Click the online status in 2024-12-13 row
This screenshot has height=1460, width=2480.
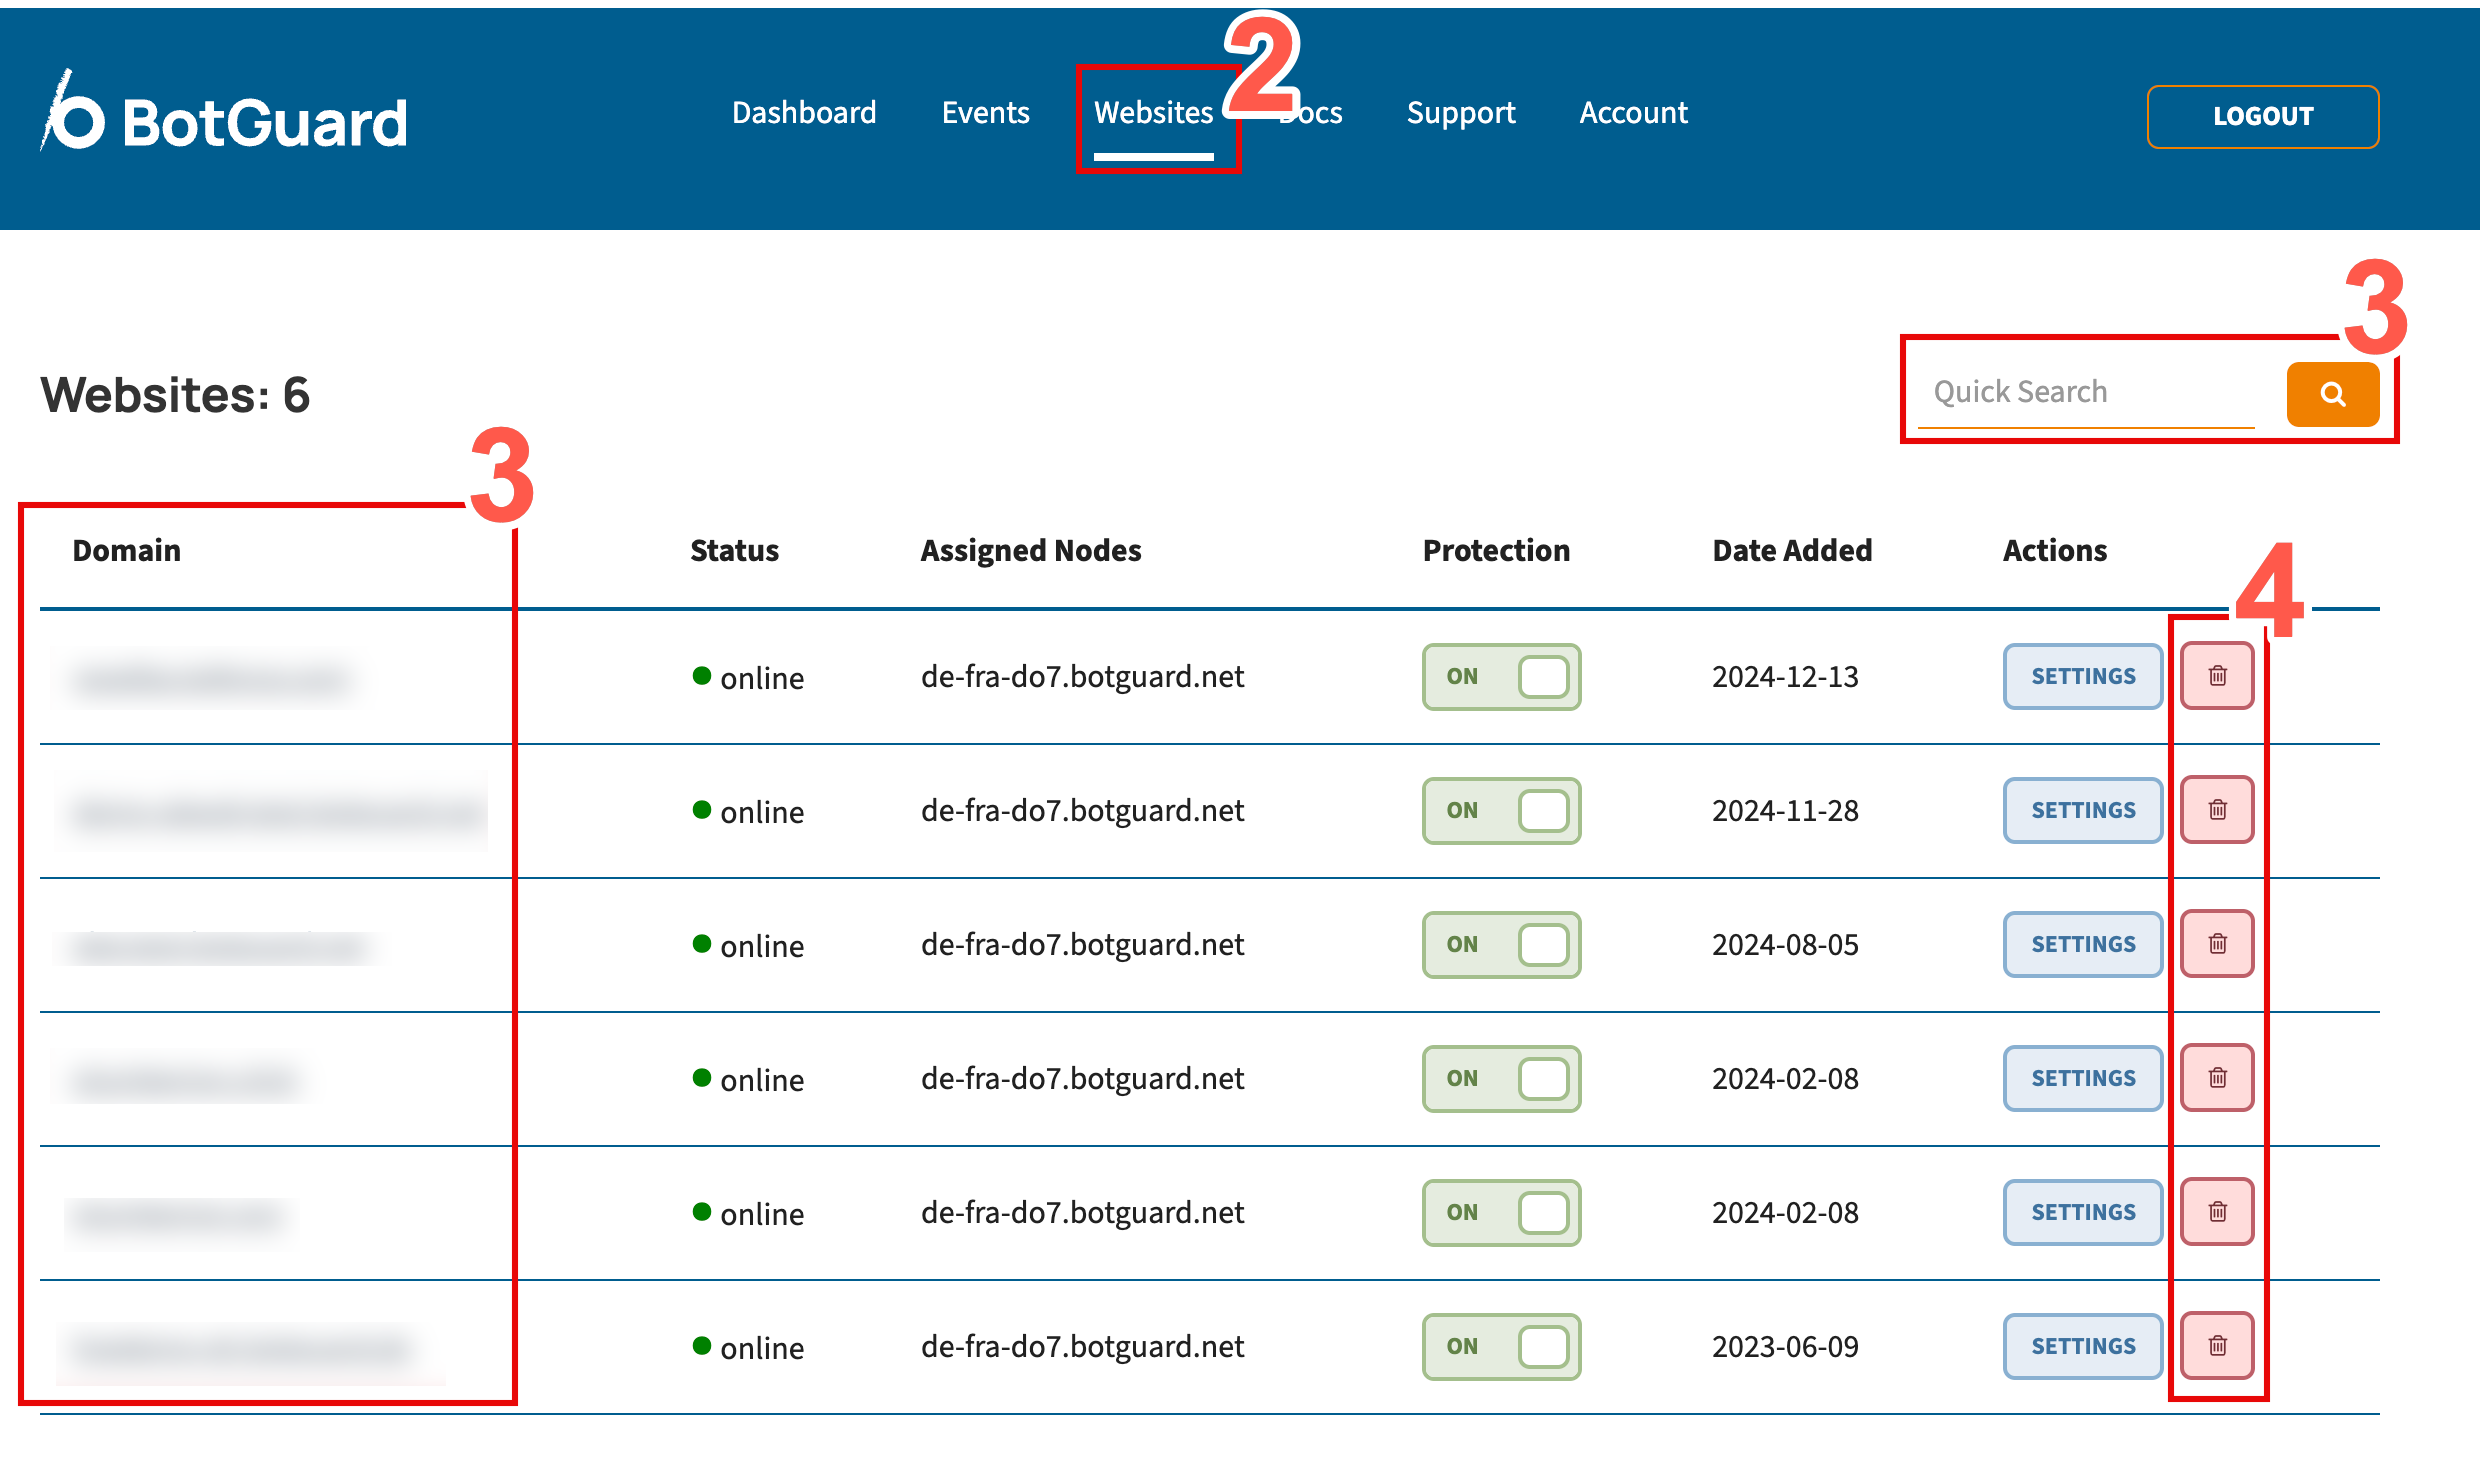pos(748,678)
